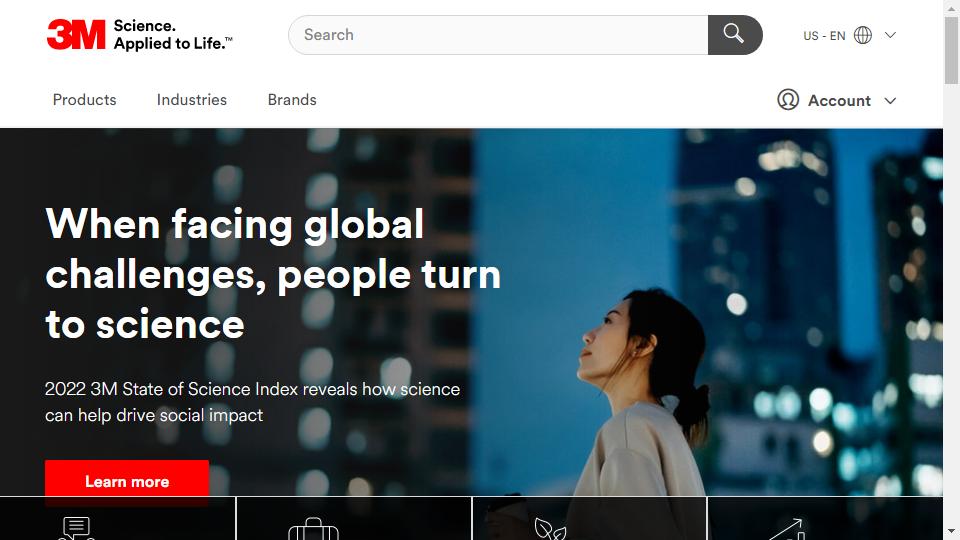This screenshot has height=540, width=960.
Task: Click the rising arrow chart icon tile
Action: [x=825, y=519]
